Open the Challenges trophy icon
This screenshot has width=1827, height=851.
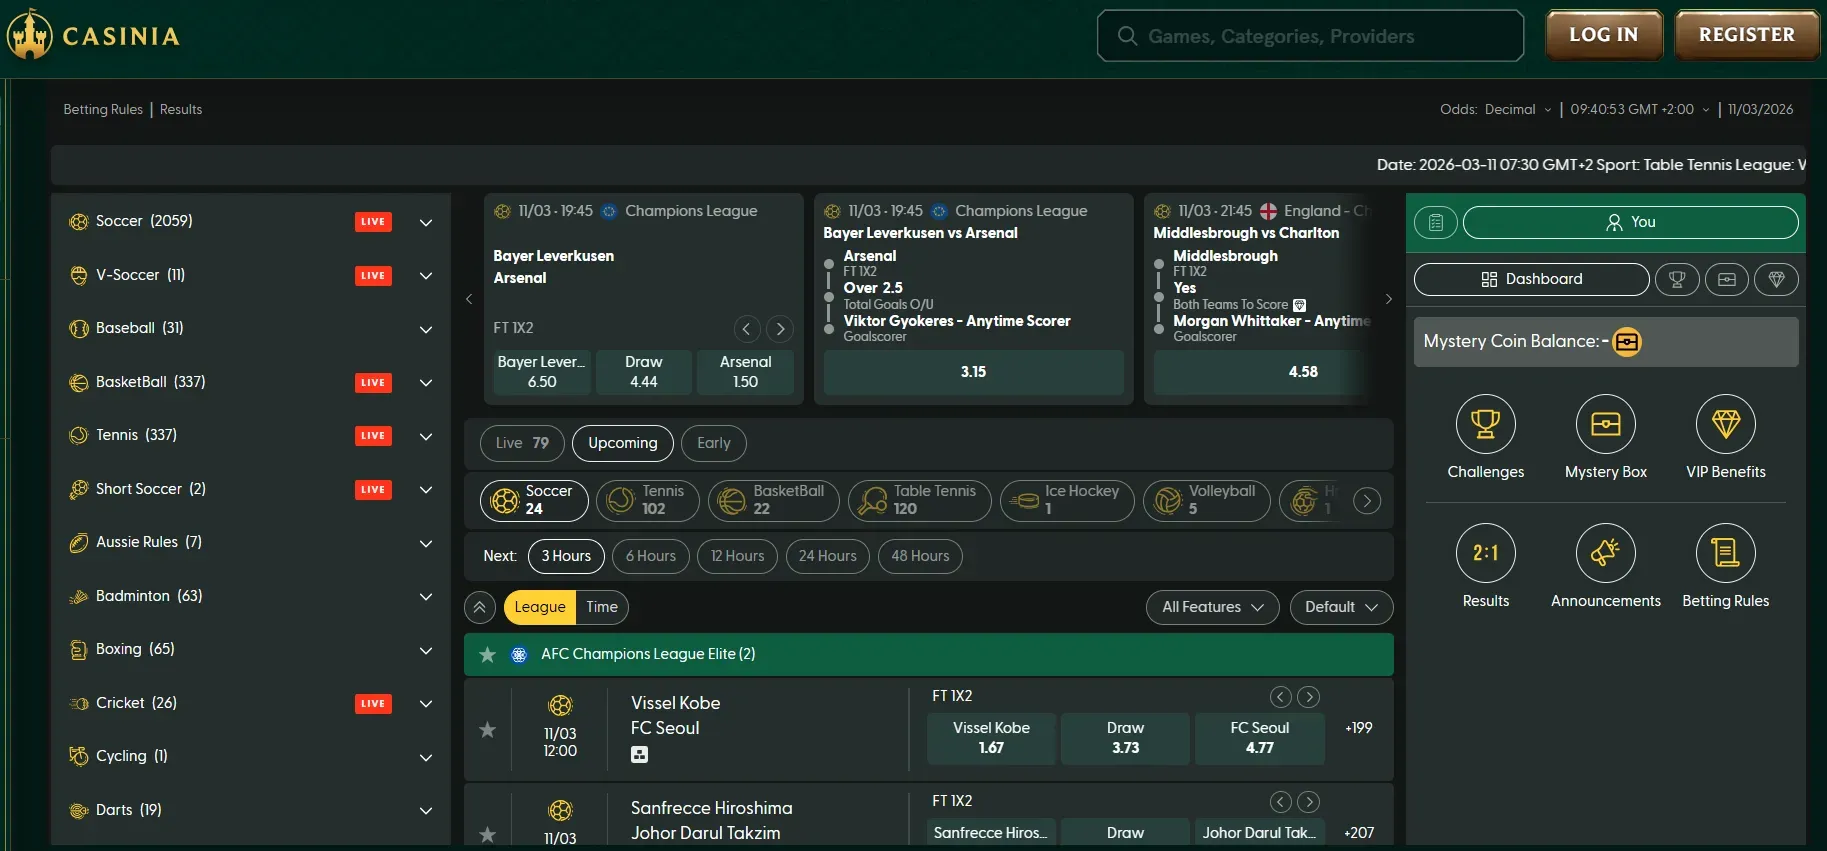pyautogui.click(x=1485, y=425)
